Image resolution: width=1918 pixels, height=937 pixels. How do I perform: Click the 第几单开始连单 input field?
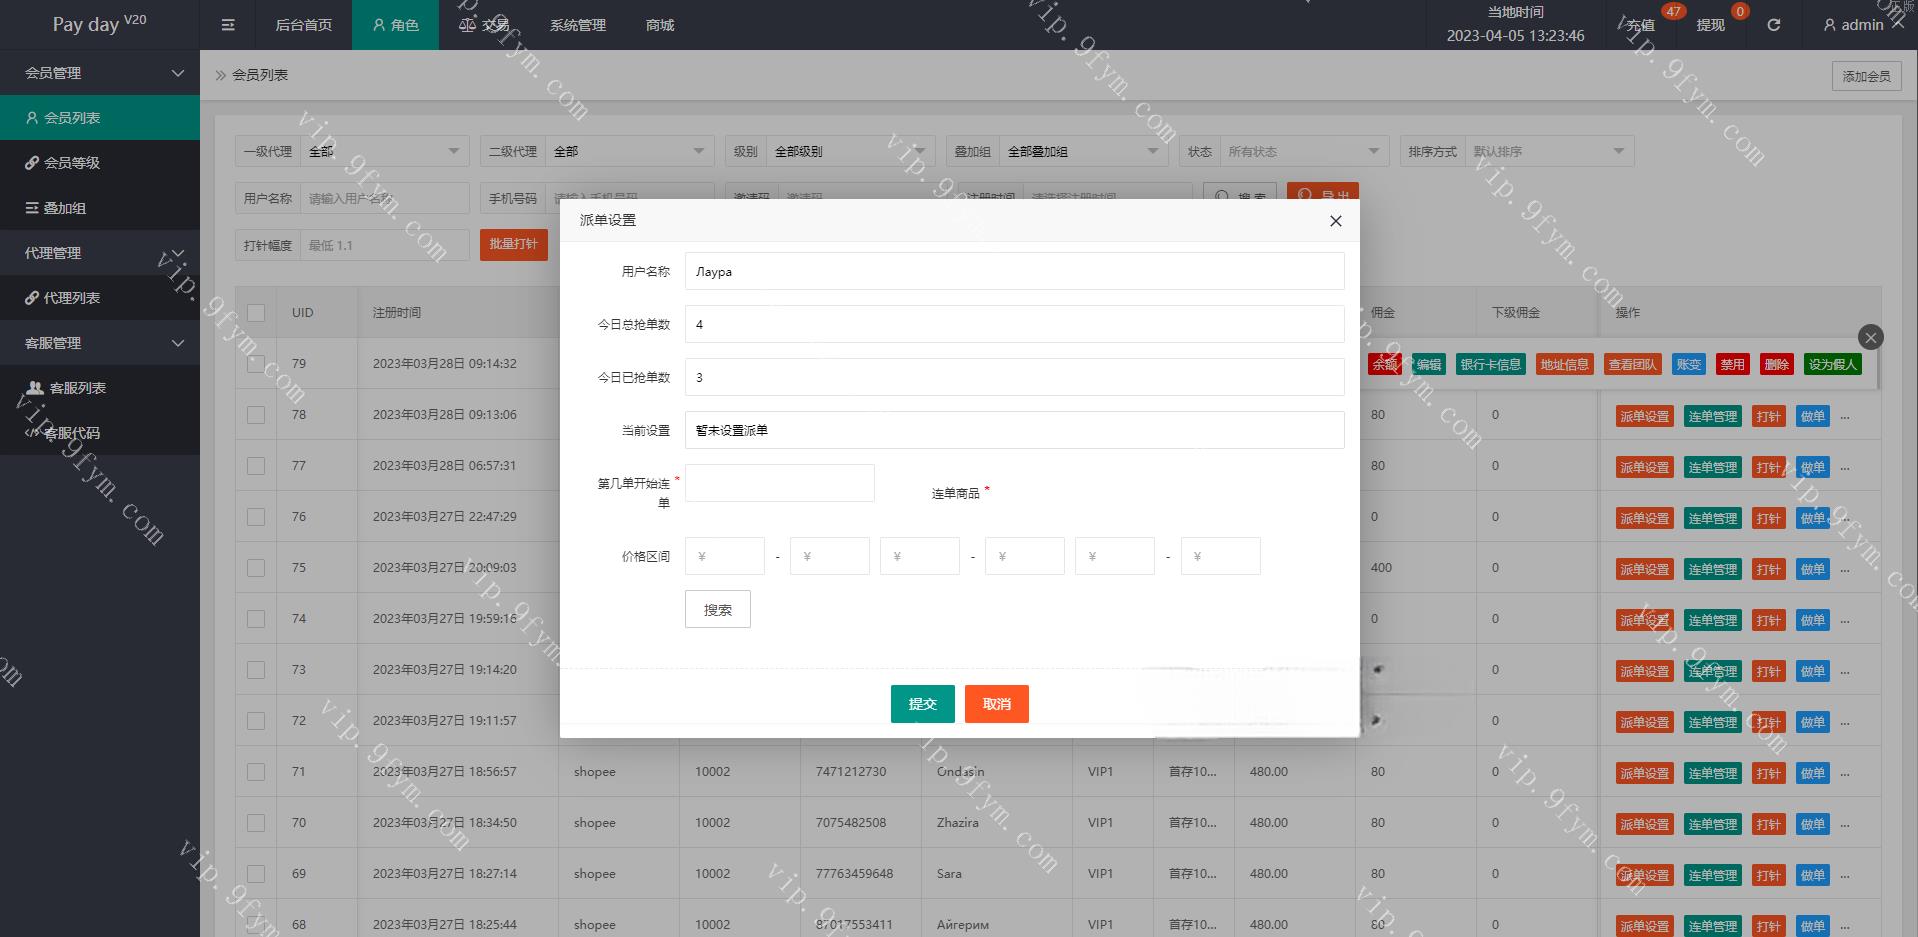[x=779, y=483]
